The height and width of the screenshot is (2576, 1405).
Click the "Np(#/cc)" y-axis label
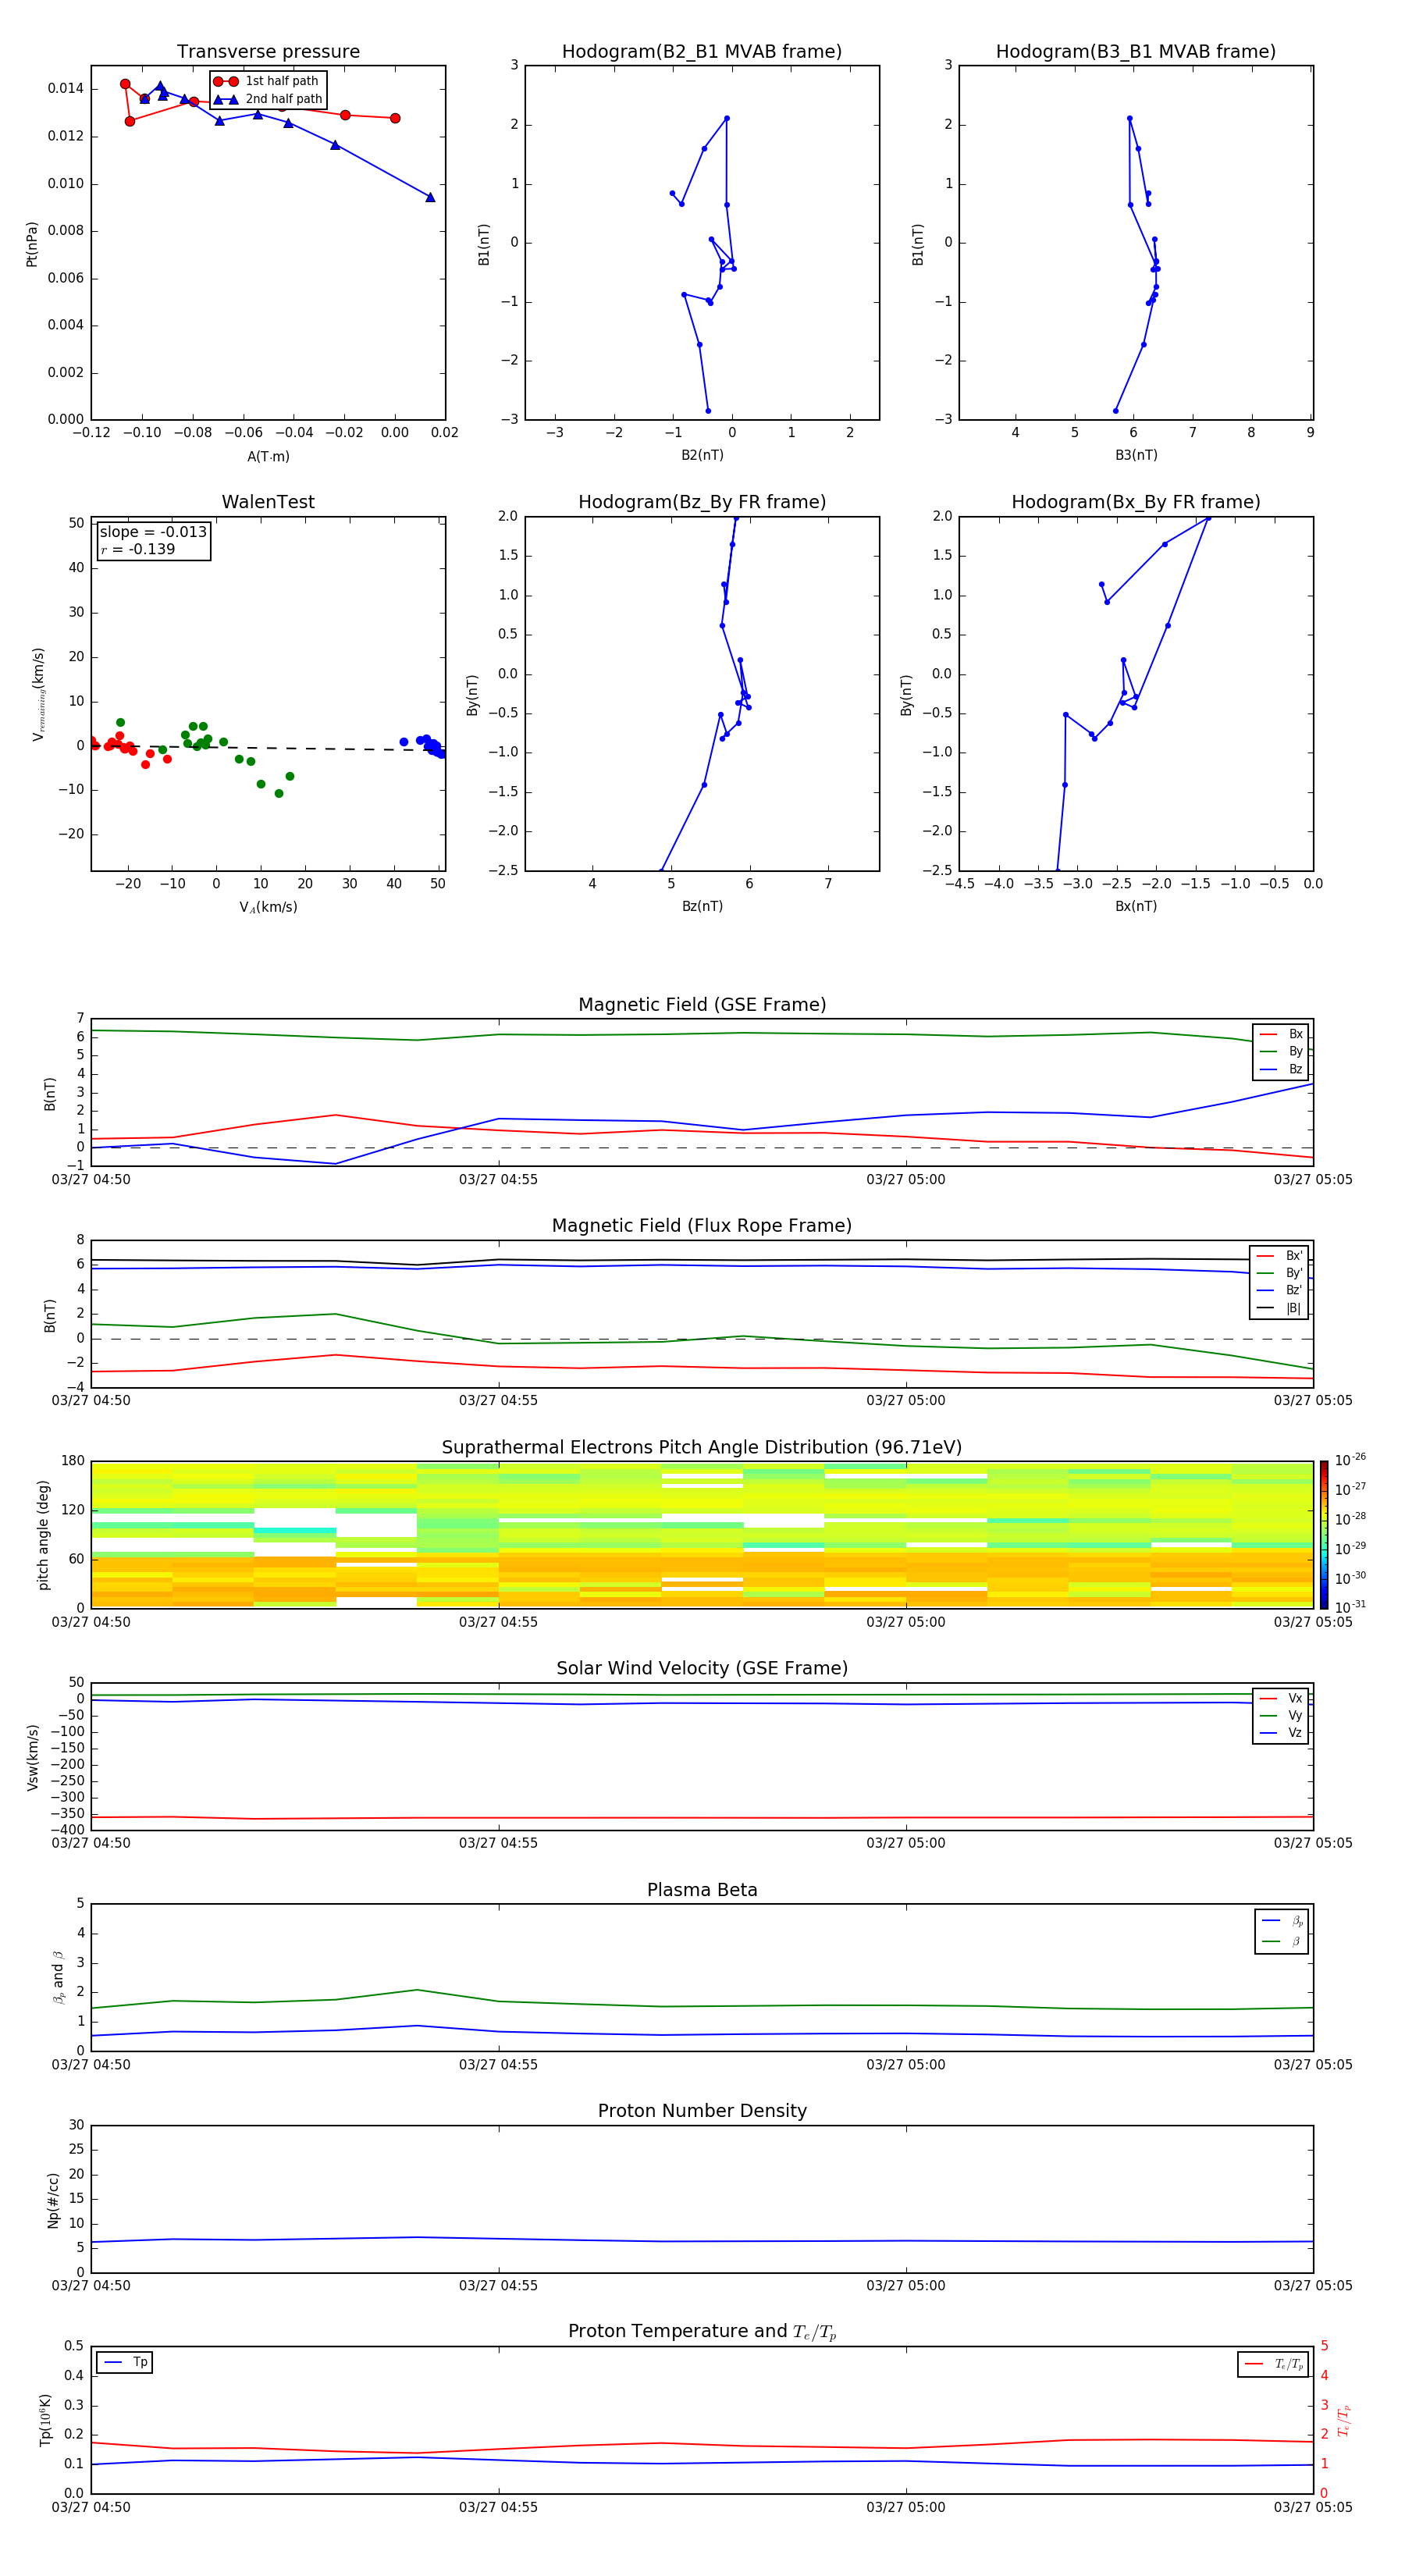[53, 2200]
